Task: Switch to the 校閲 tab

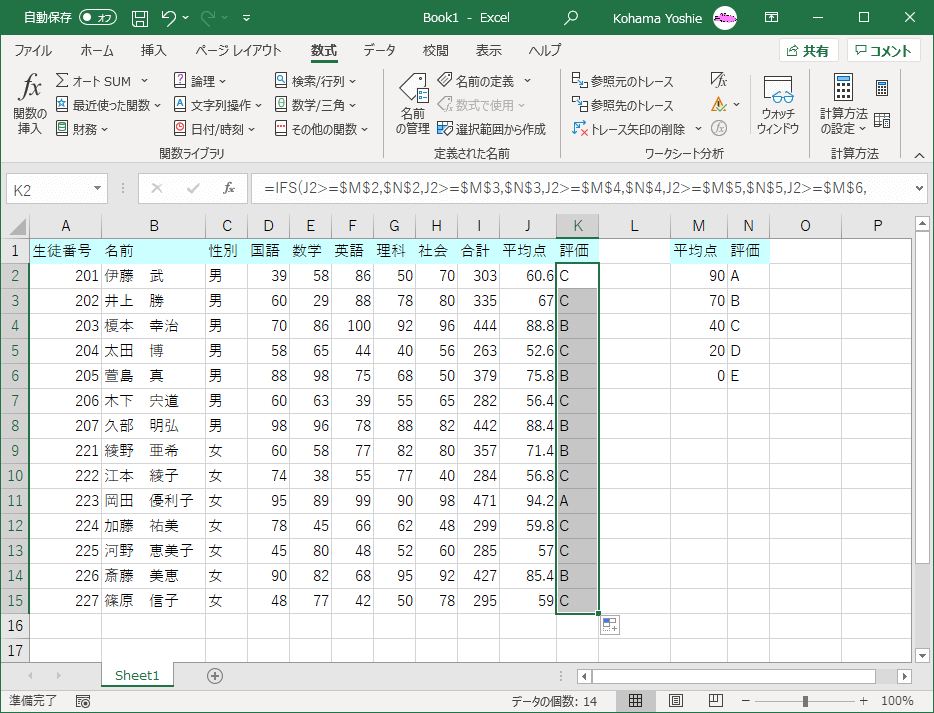Action: (435, 51)
